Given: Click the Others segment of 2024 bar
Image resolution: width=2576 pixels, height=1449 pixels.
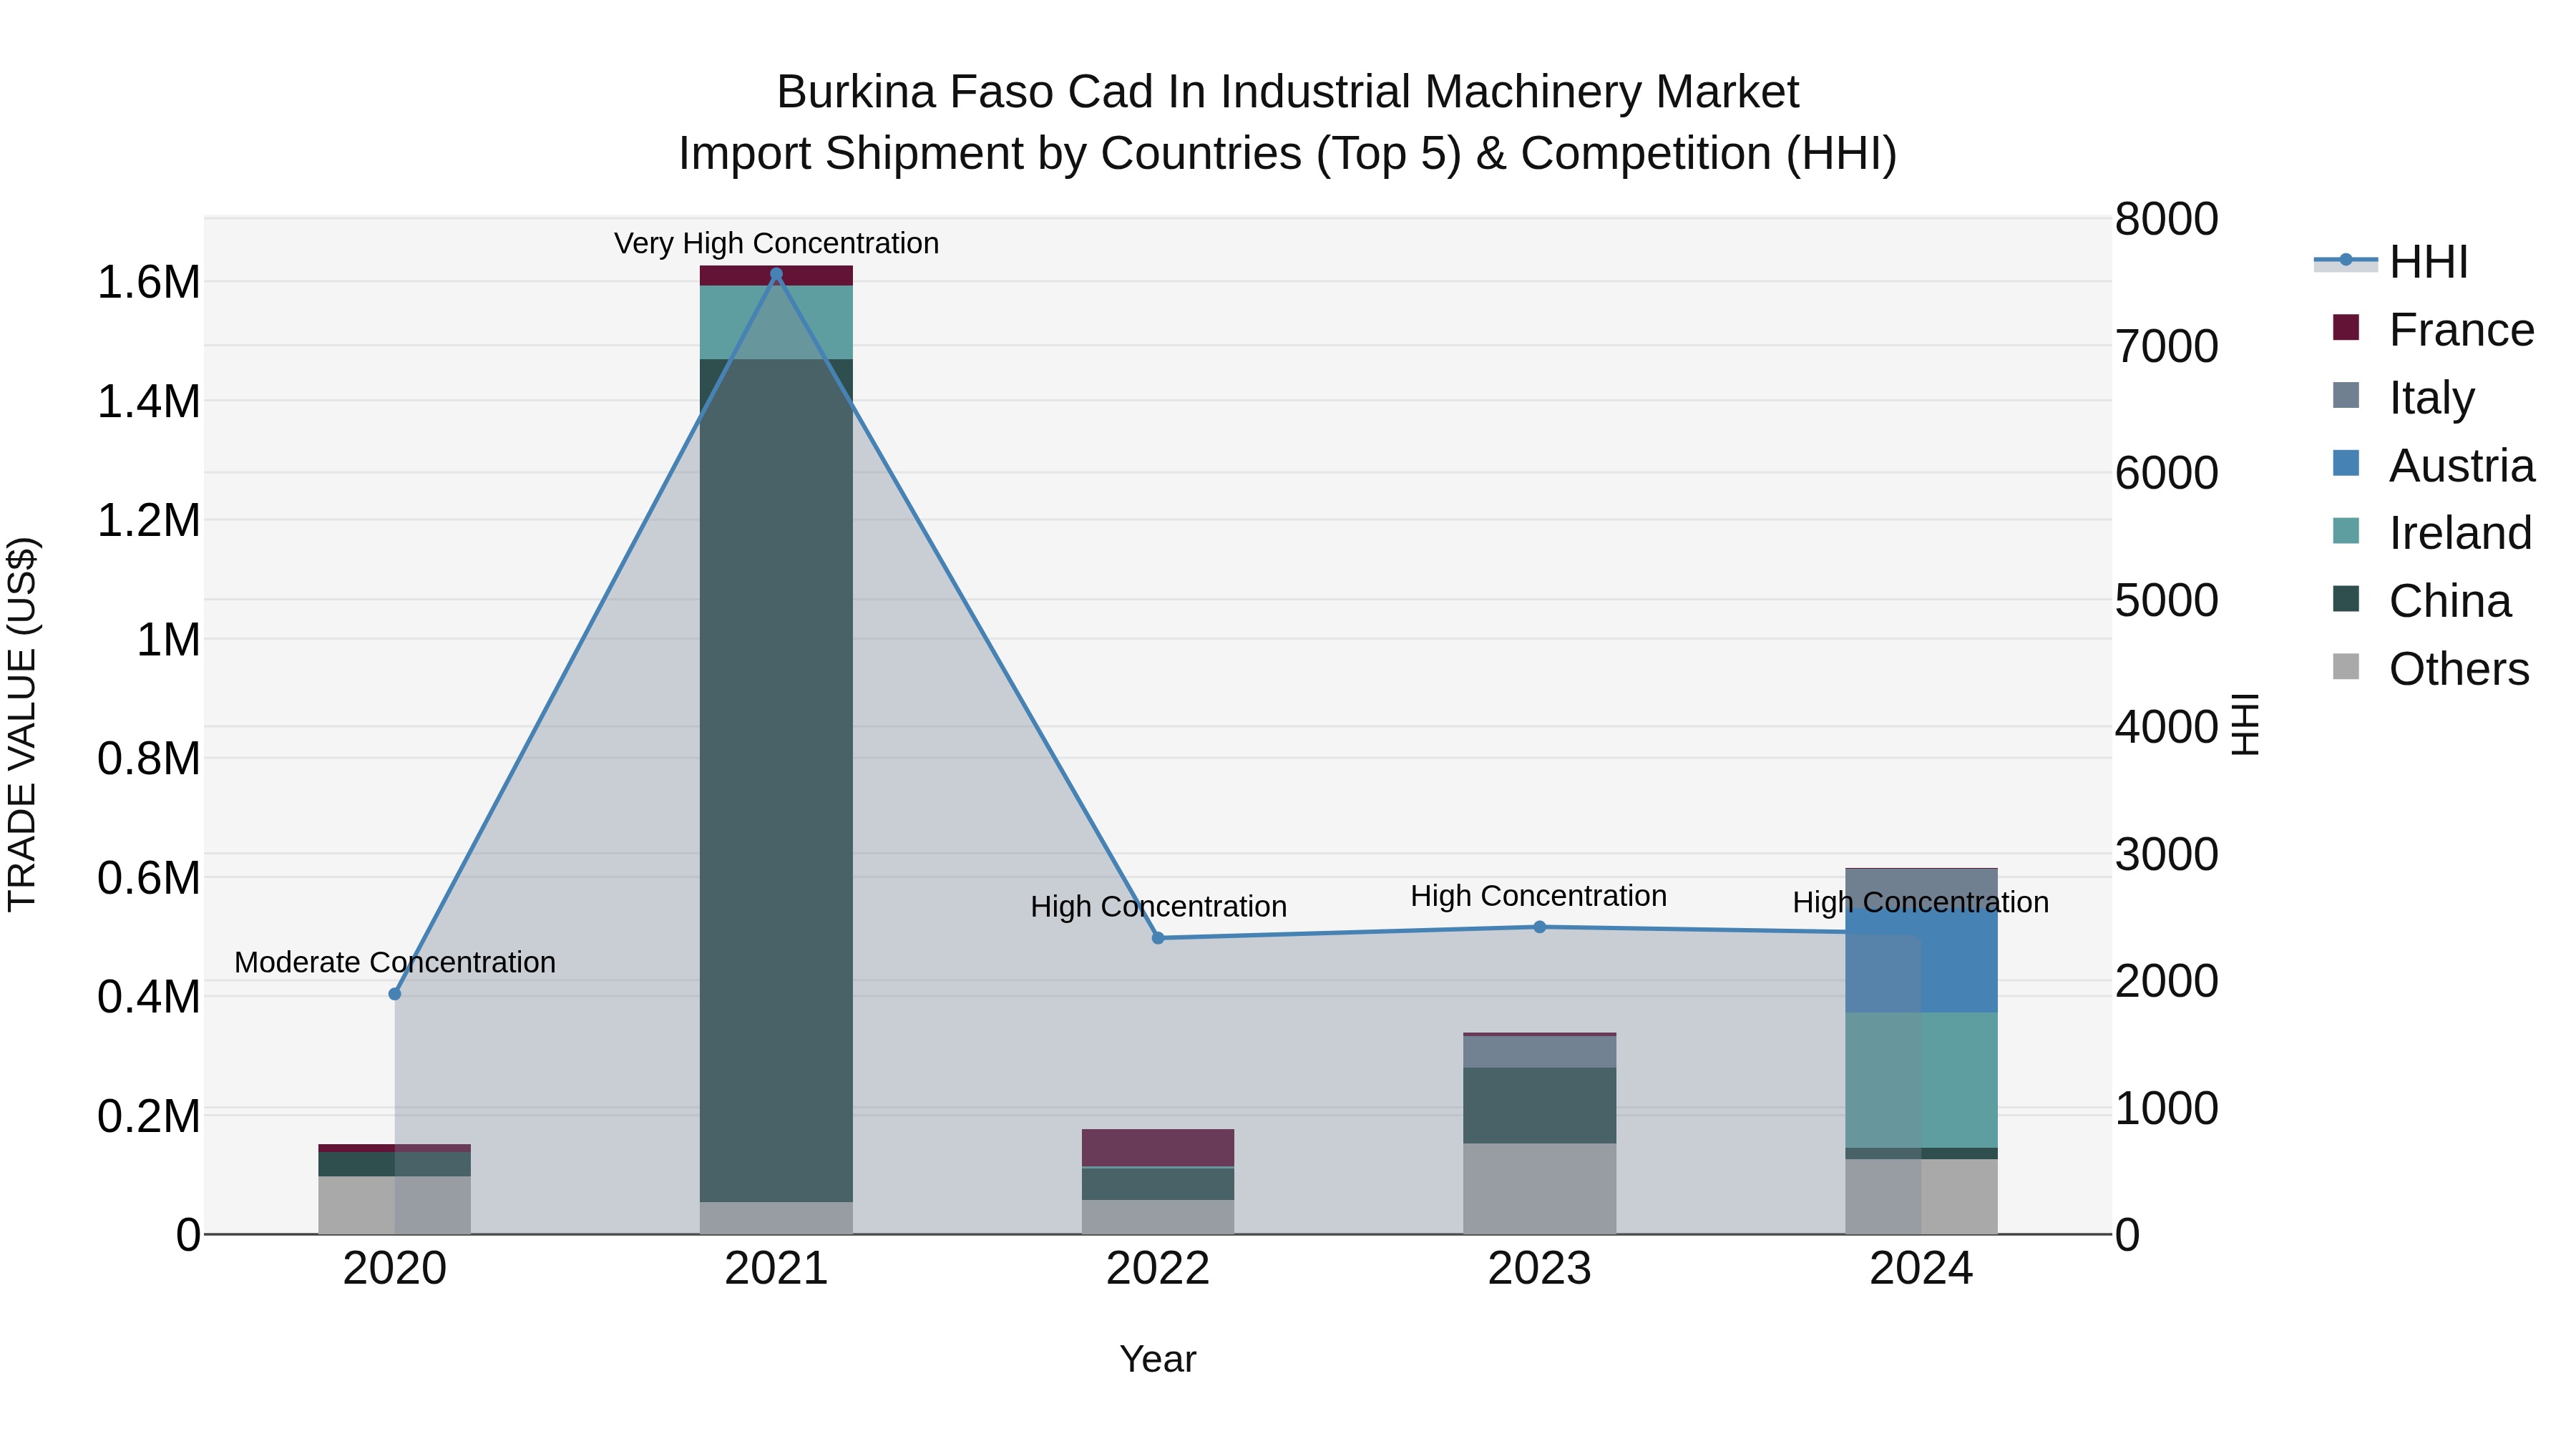Looking at the screenshot, I should 1921,1197.
